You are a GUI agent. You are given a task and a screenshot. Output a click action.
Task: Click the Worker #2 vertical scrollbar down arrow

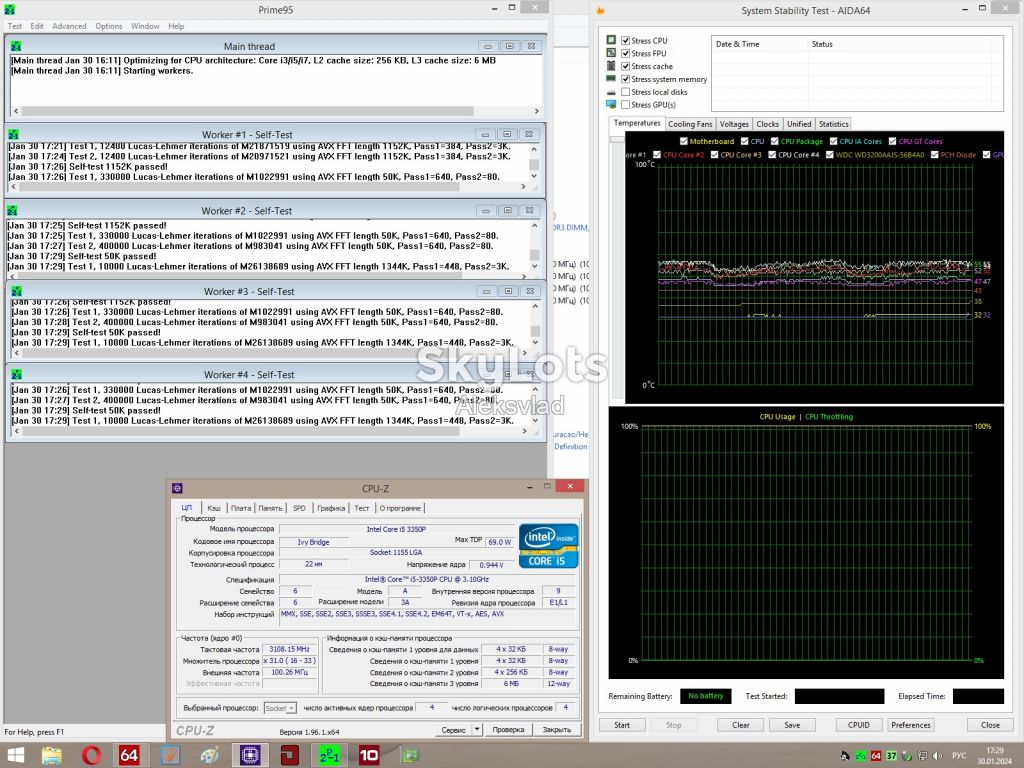click(534, 266)
